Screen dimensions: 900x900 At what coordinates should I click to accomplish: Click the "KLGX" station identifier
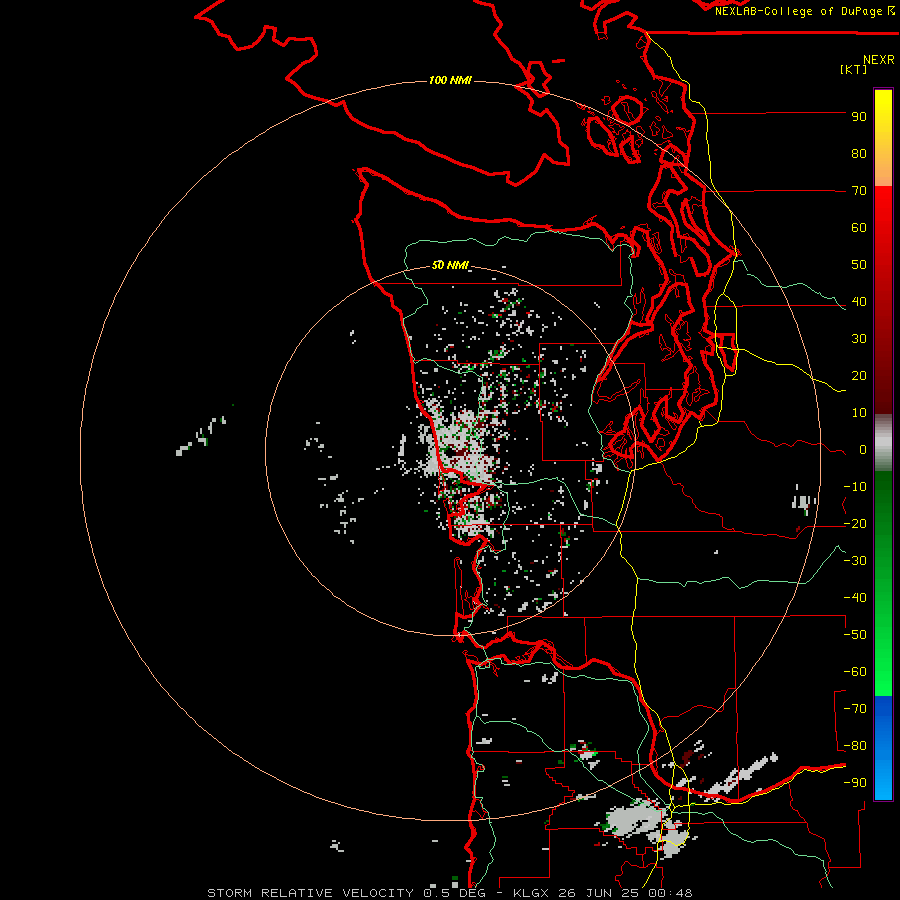pyautogui.click(x=531, y=893)
